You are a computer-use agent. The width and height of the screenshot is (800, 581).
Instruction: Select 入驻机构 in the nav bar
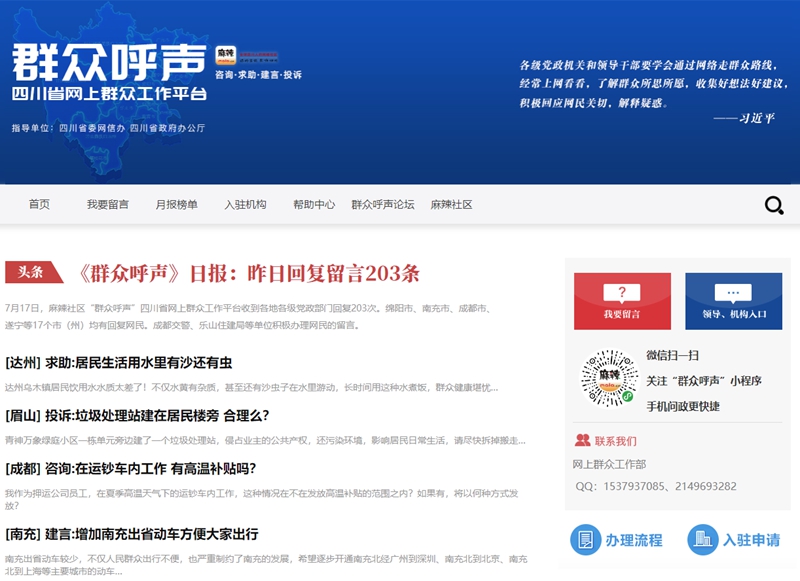pos(245,205)
